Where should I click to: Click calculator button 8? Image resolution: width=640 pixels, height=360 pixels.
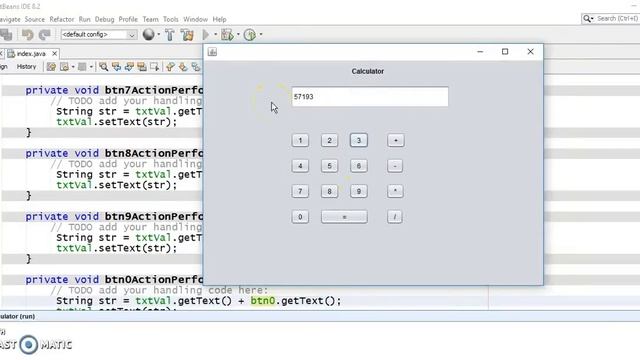coord(329,191)
